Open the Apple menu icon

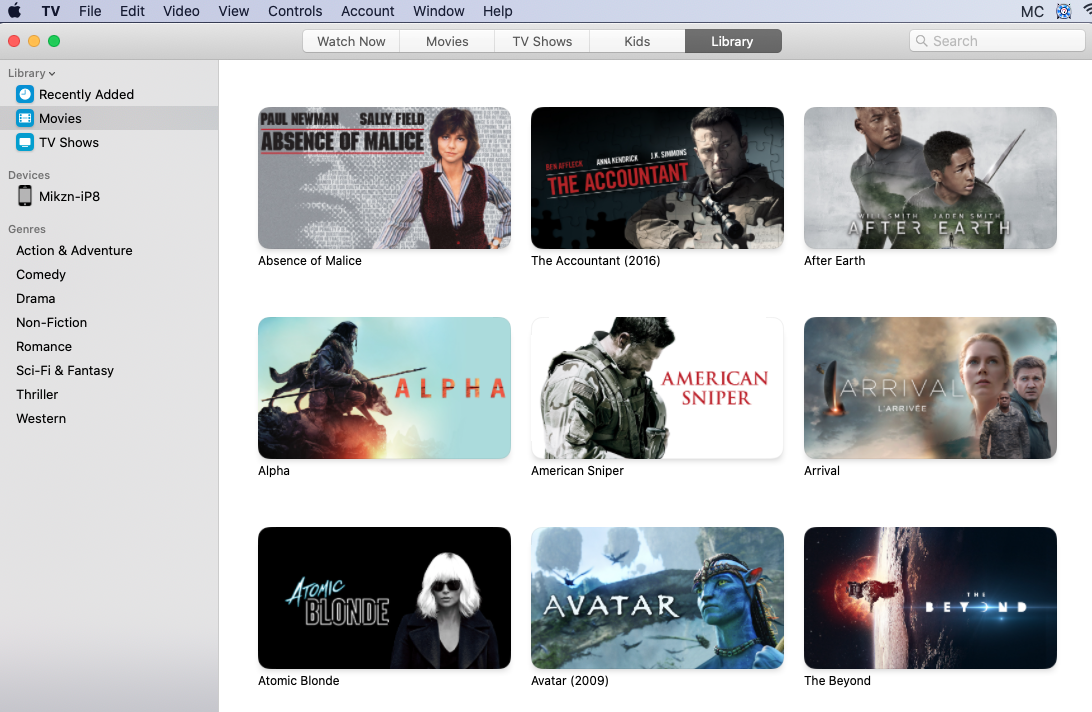(14, 11)
